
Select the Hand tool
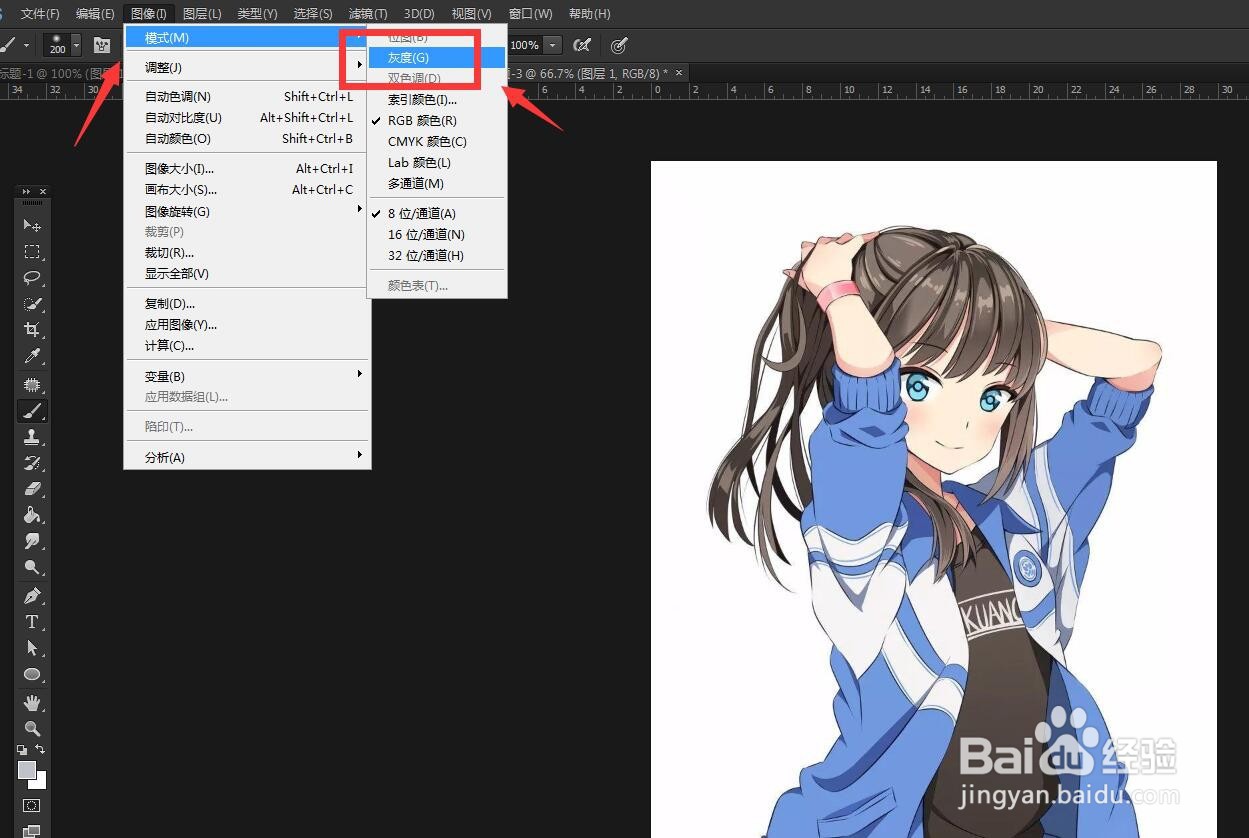(32, 702)
